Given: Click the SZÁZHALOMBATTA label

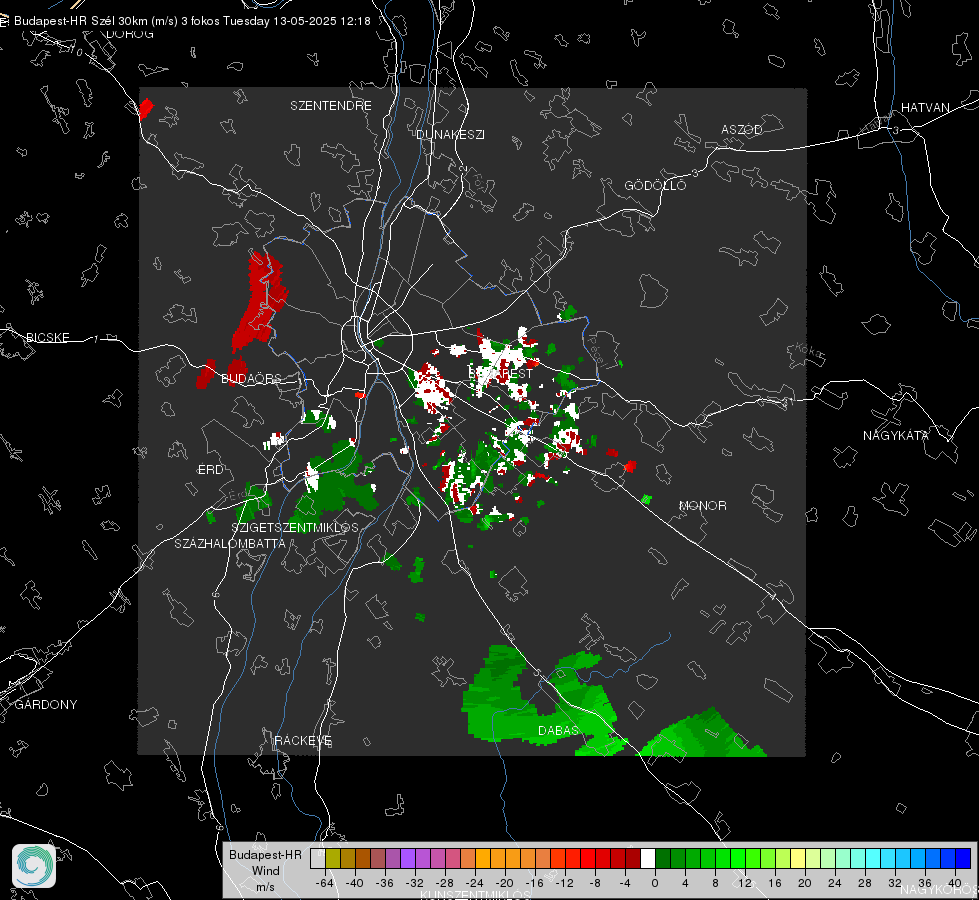Looking at the screenshot, I should tap(230, 544).
